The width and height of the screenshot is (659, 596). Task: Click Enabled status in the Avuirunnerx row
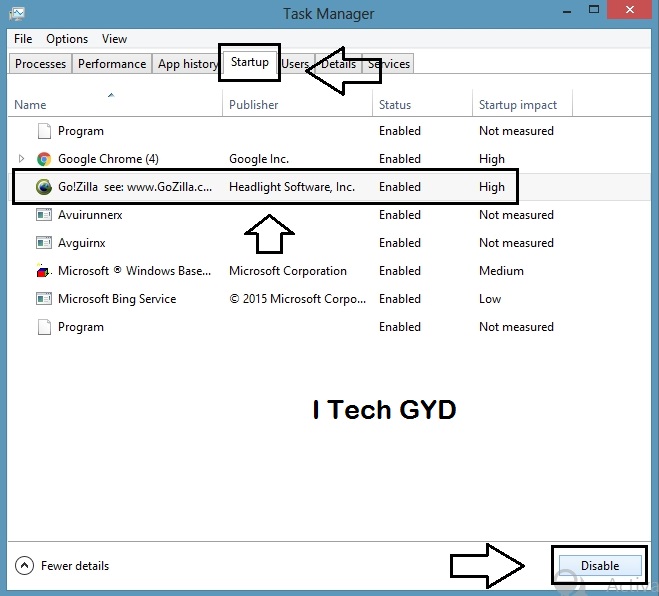tap(400, 215)
